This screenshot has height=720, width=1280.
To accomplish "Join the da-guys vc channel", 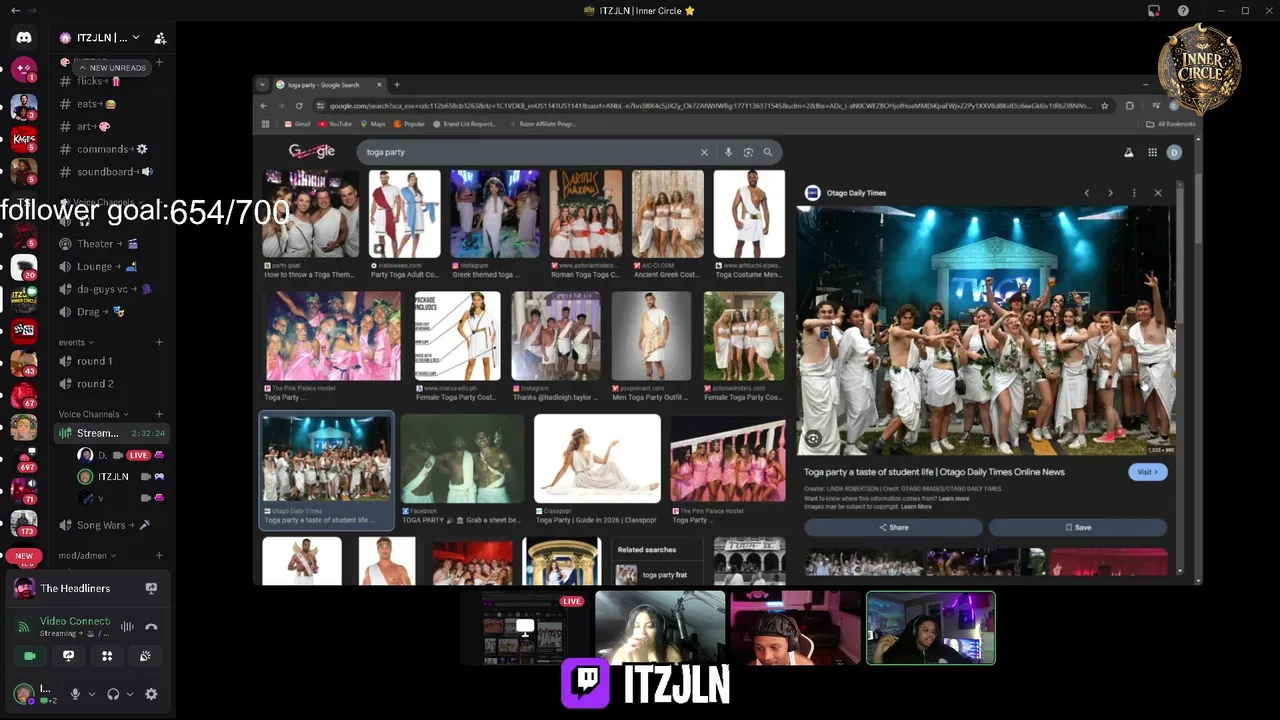I will pyautogui.click(x=110, y=289).
